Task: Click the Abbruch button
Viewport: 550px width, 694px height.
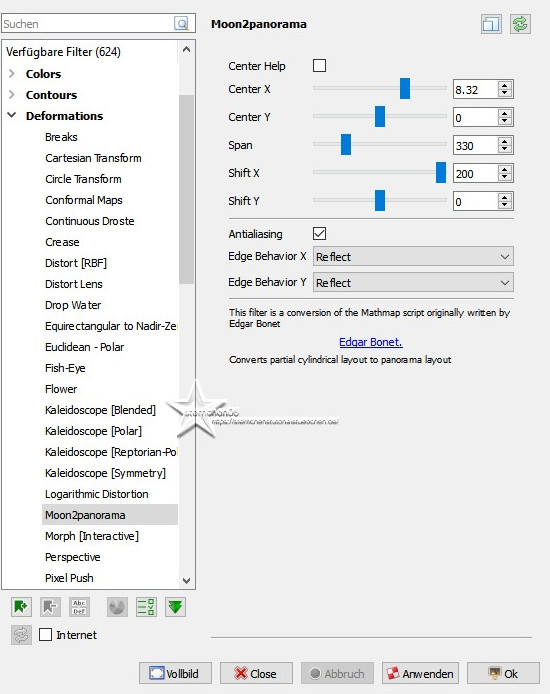Action: 337,673
